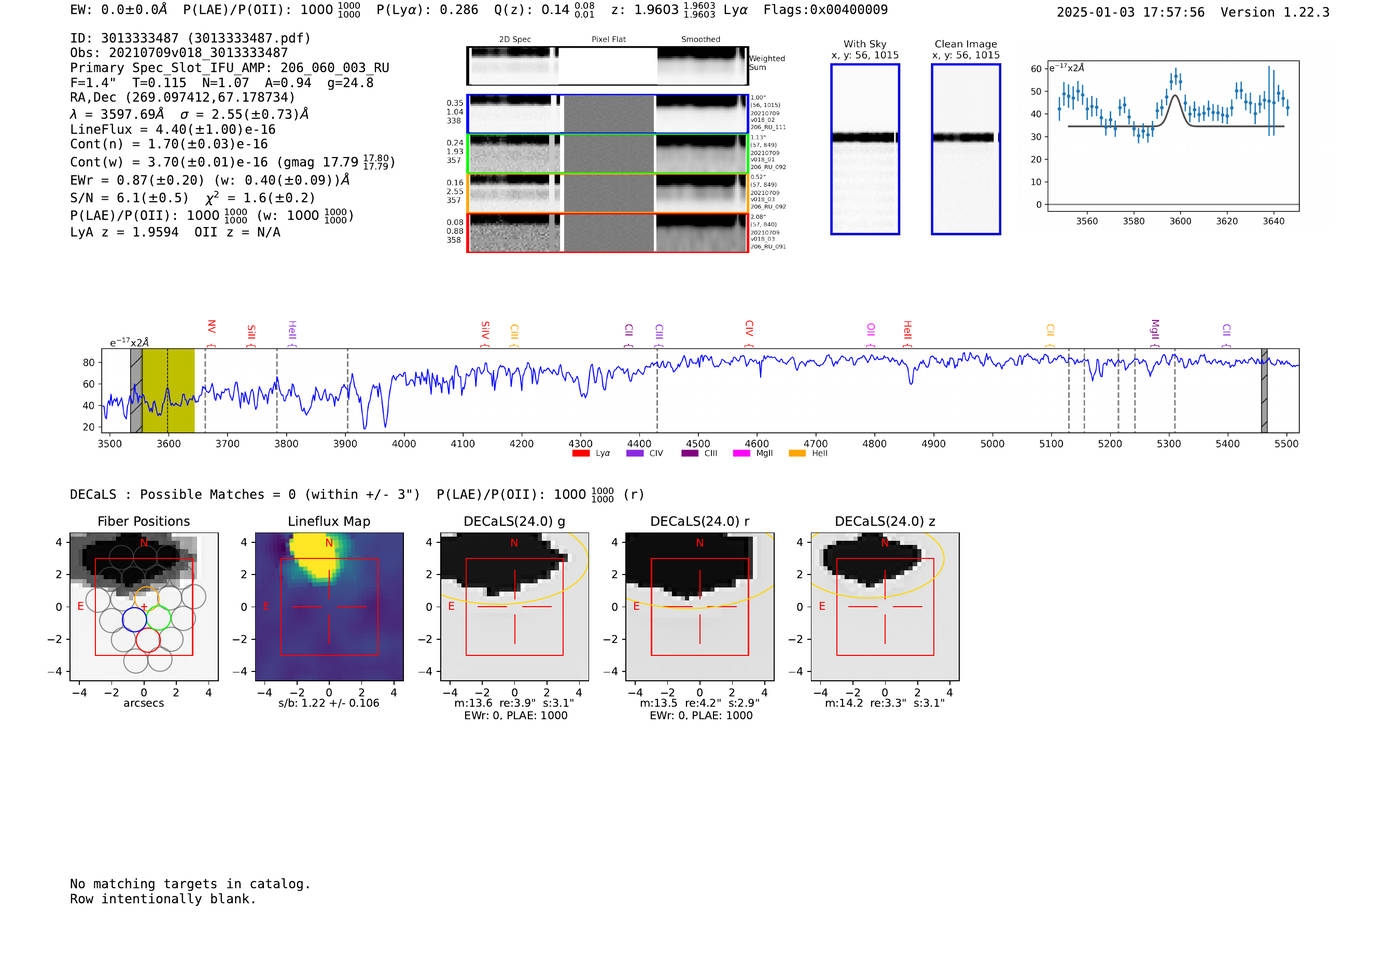Open the DECaLS(24.0) g cutout
The height and width of the screenshot is (953, 1400).
pyautogui.click(x=514, y=606)
